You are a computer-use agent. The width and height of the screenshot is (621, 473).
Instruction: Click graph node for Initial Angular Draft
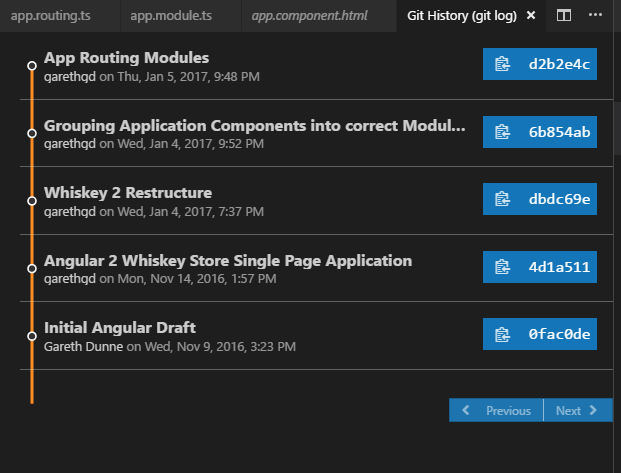point(32,335)
